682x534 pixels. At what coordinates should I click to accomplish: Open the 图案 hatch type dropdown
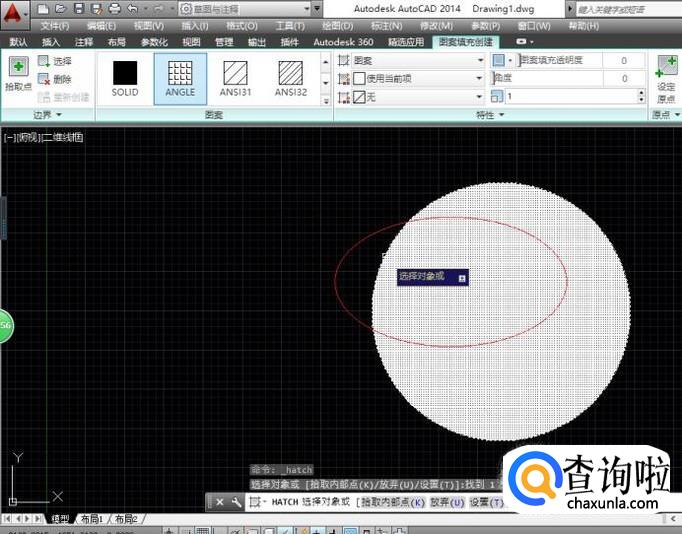point(480,61)
